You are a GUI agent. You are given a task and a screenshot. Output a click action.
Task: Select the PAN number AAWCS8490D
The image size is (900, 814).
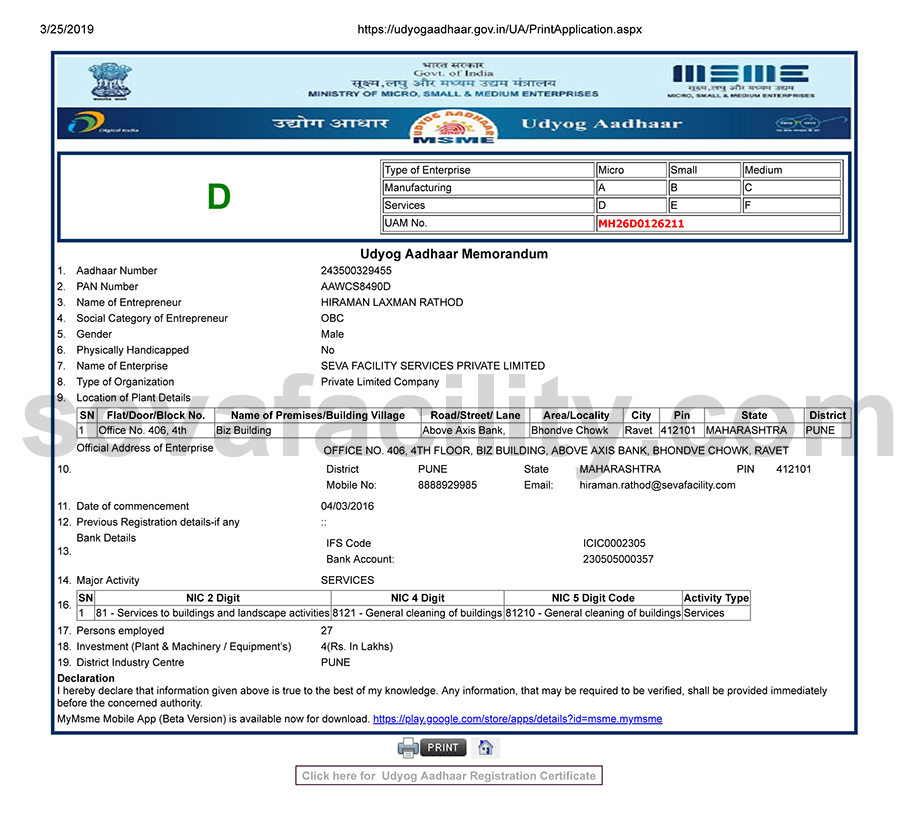coord(355,286)
